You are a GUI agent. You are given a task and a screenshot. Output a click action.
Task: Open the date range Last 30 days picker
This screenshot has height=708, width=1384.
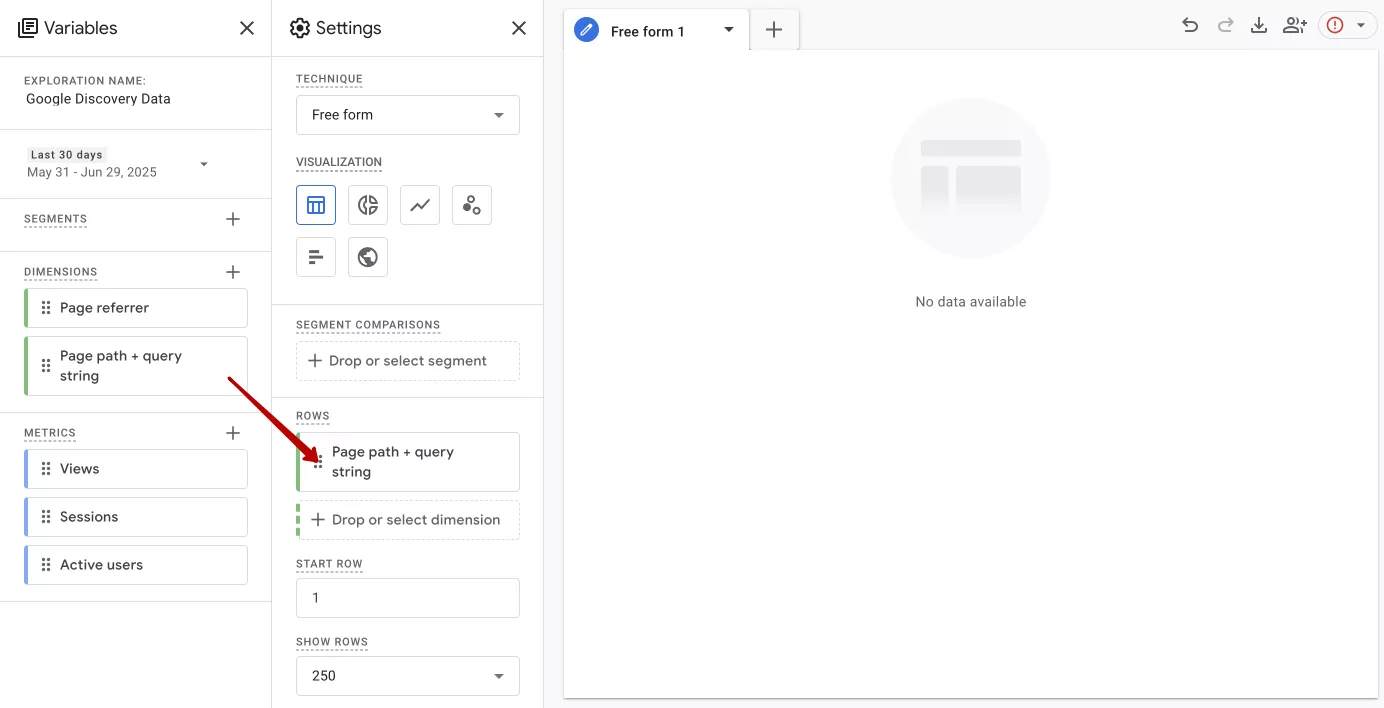[119, 164]
